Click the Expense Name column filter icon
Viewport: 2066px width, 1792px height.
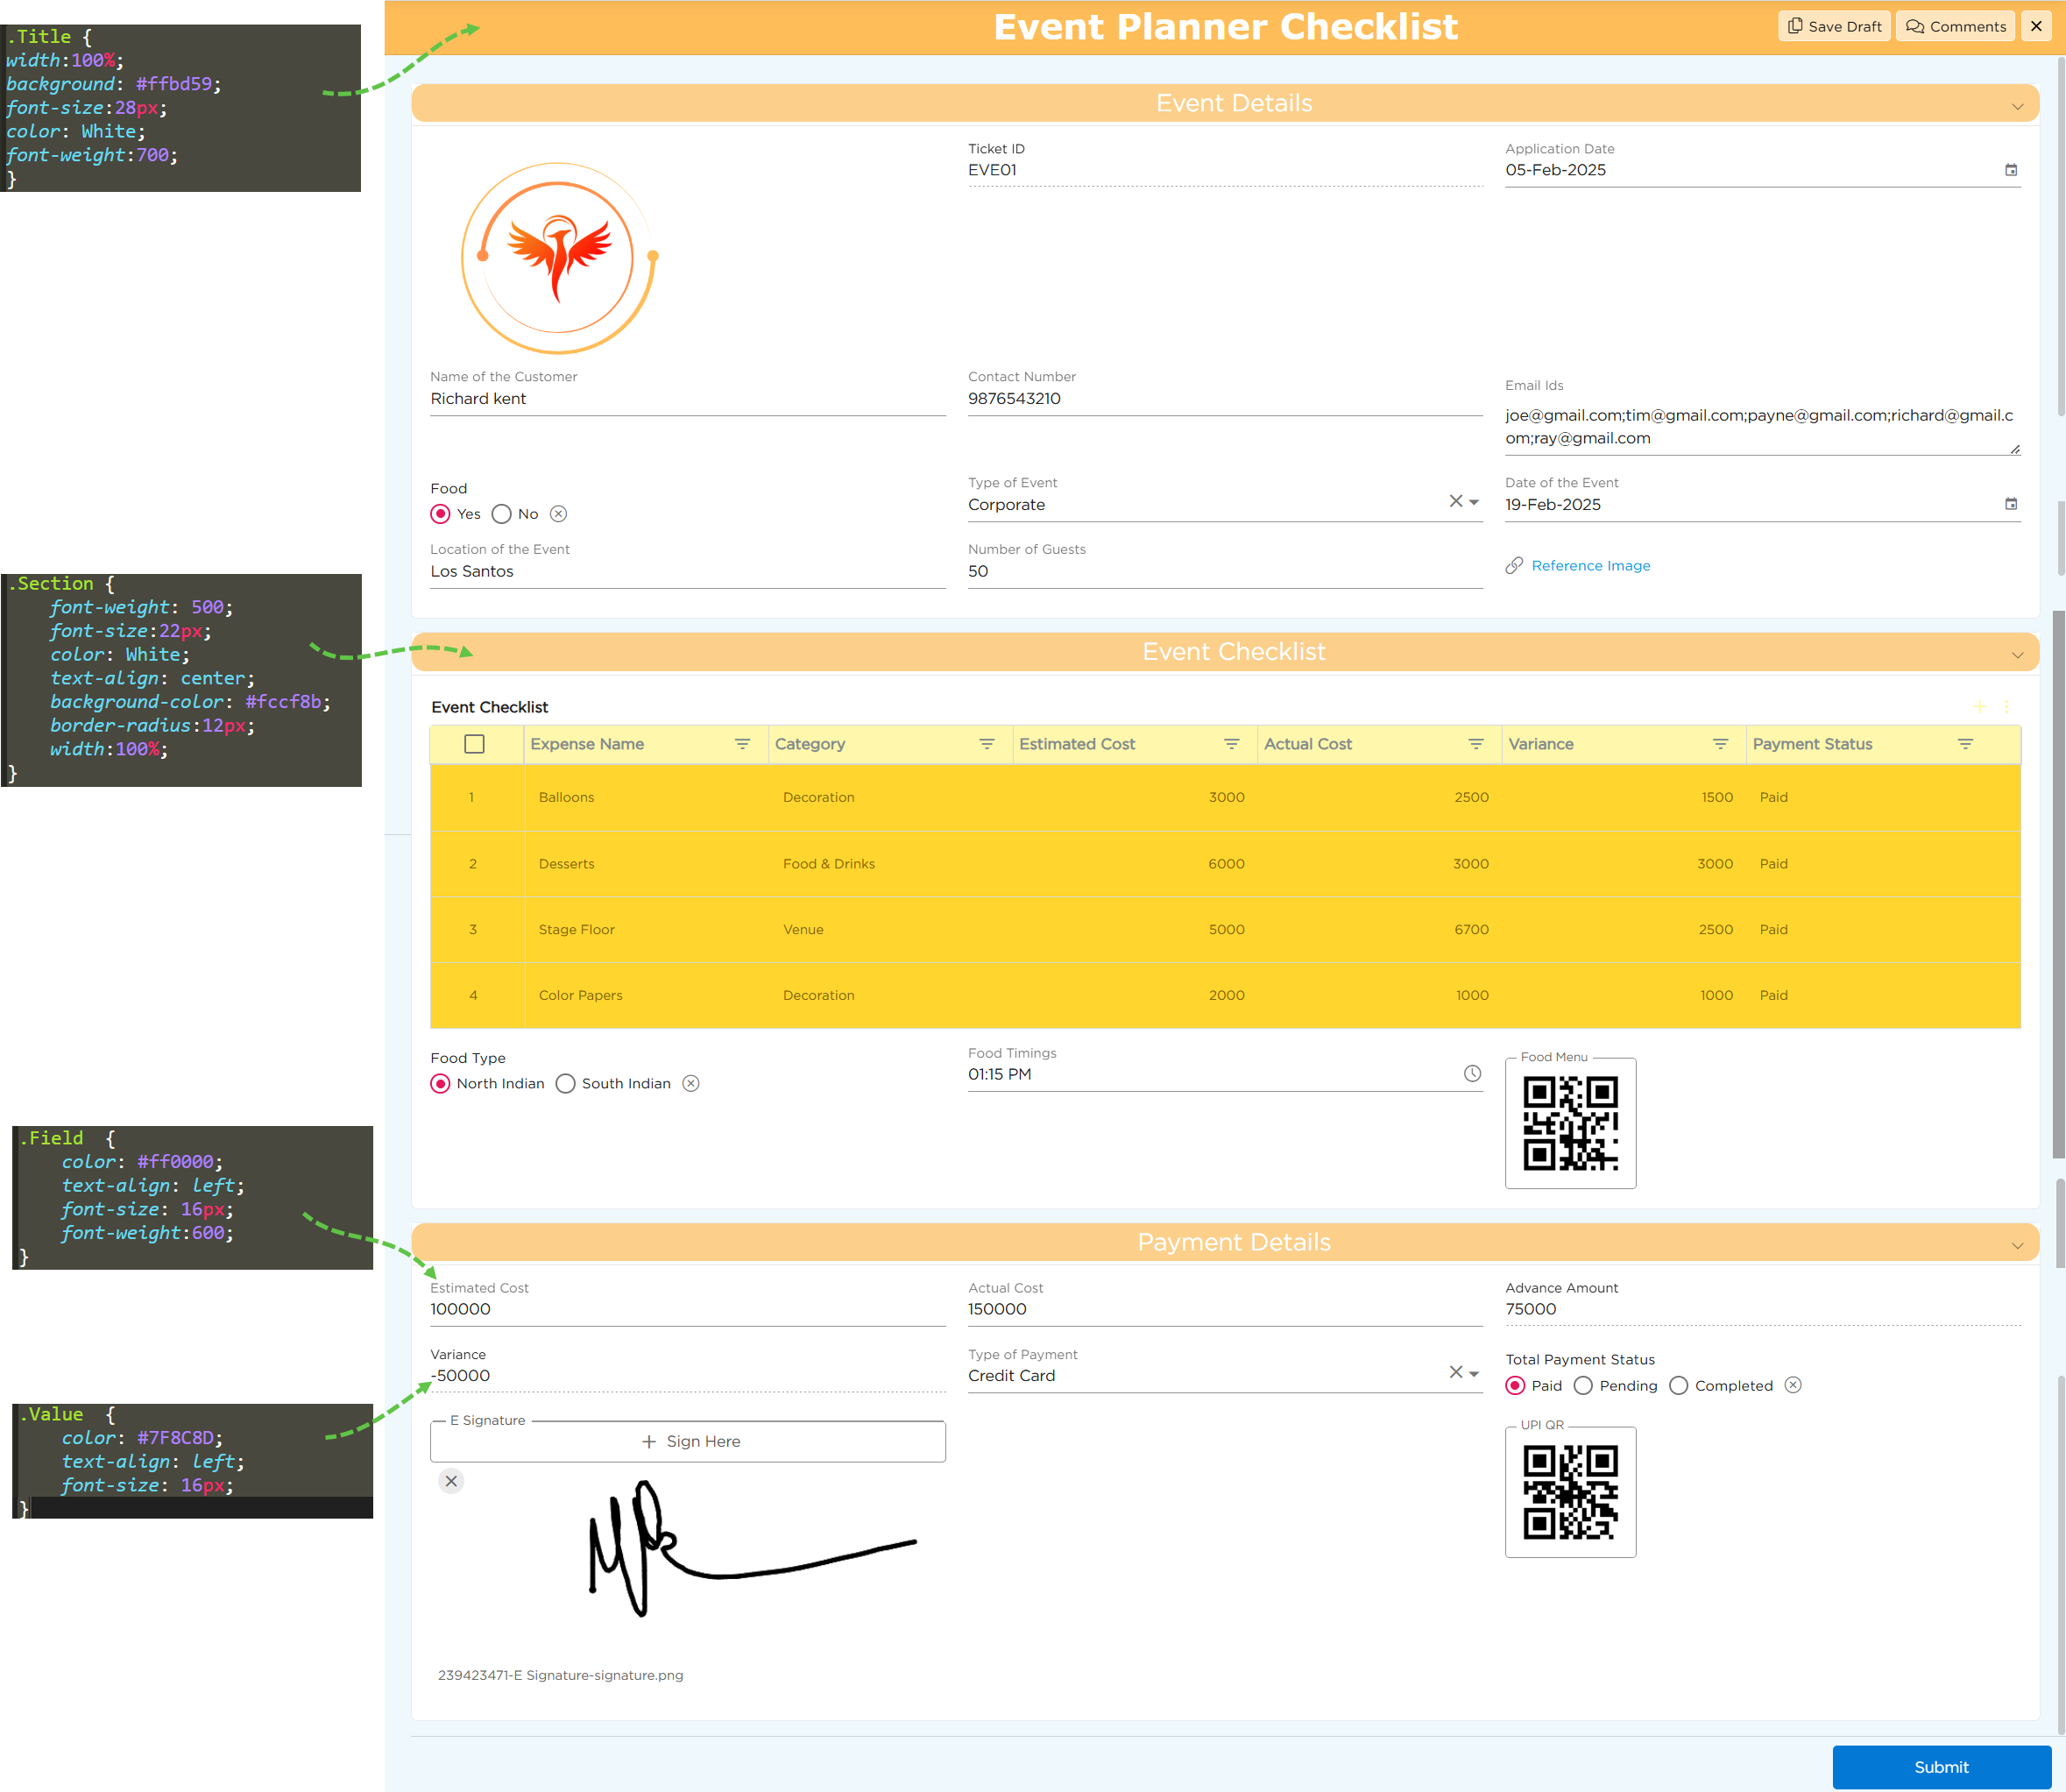742,744
